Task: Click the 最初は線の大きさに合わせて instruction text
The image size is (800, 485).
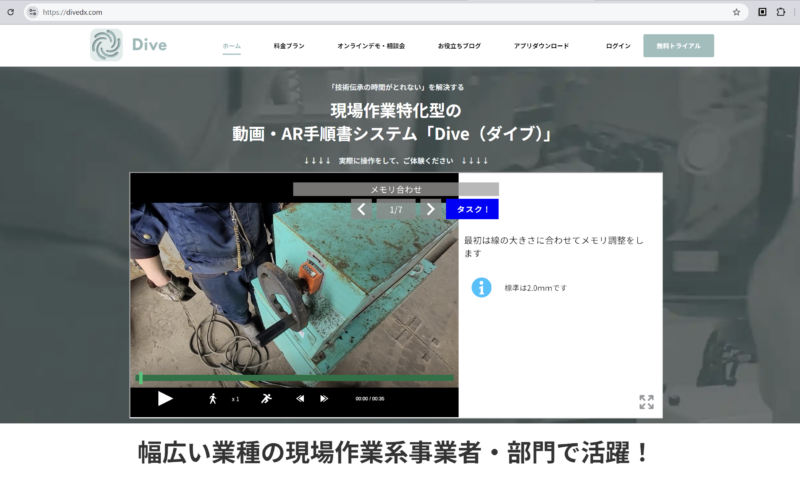Action: coord(554,246)
